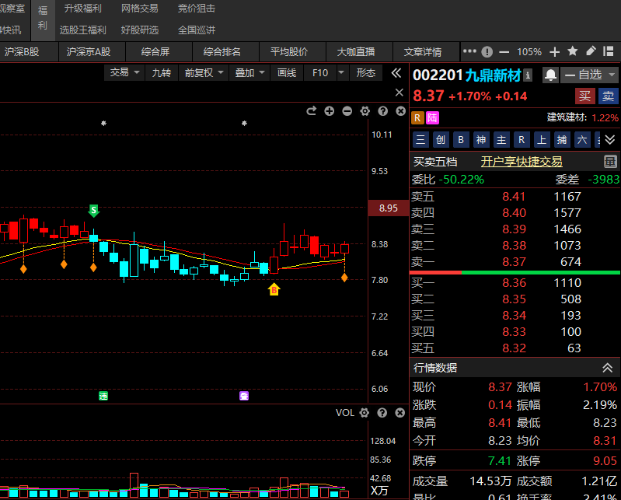This screenshot has width=621, height=500.
Task: Click the orange R tag badge
Action: [417, 118]
